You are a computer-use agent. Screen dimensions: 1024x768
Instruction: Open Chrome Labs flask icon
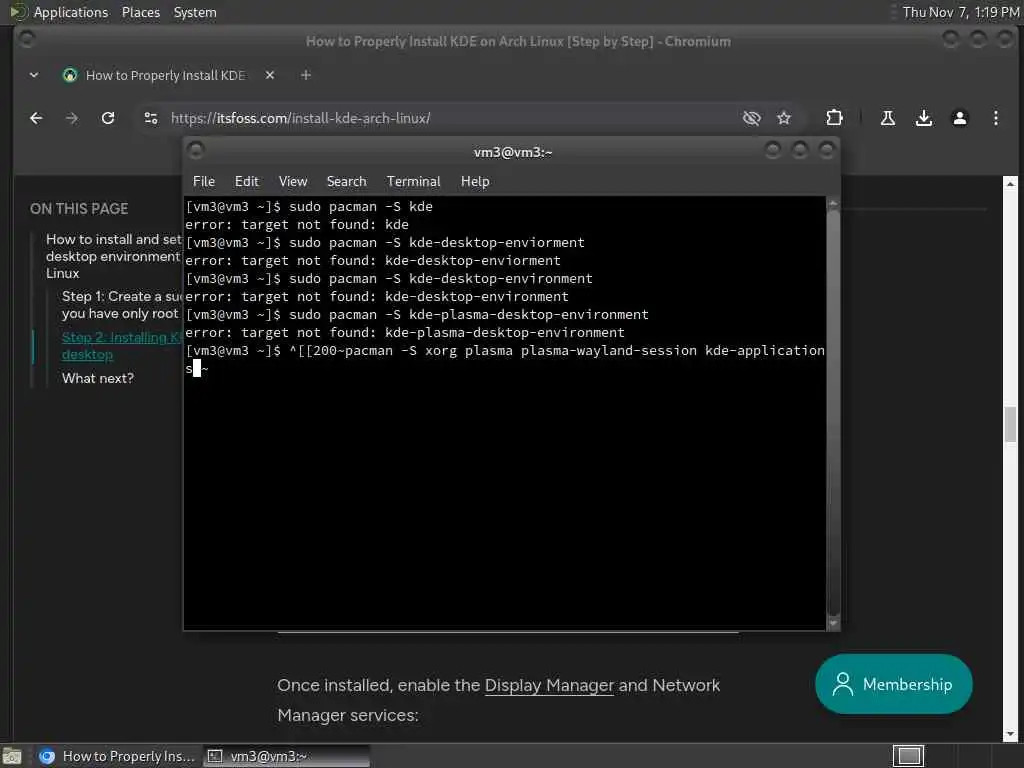click(888, 118)
